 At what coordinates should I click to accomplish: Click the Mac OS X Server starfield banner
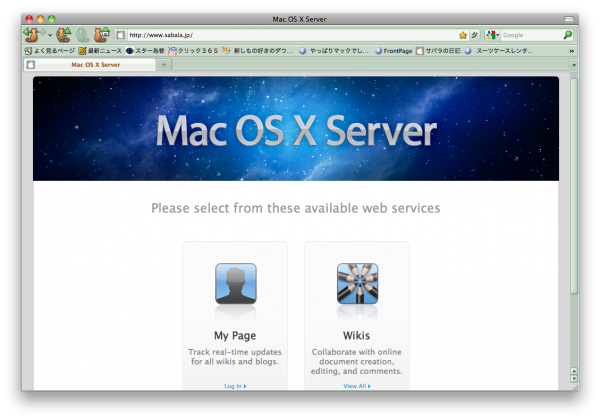coord(296,129)
